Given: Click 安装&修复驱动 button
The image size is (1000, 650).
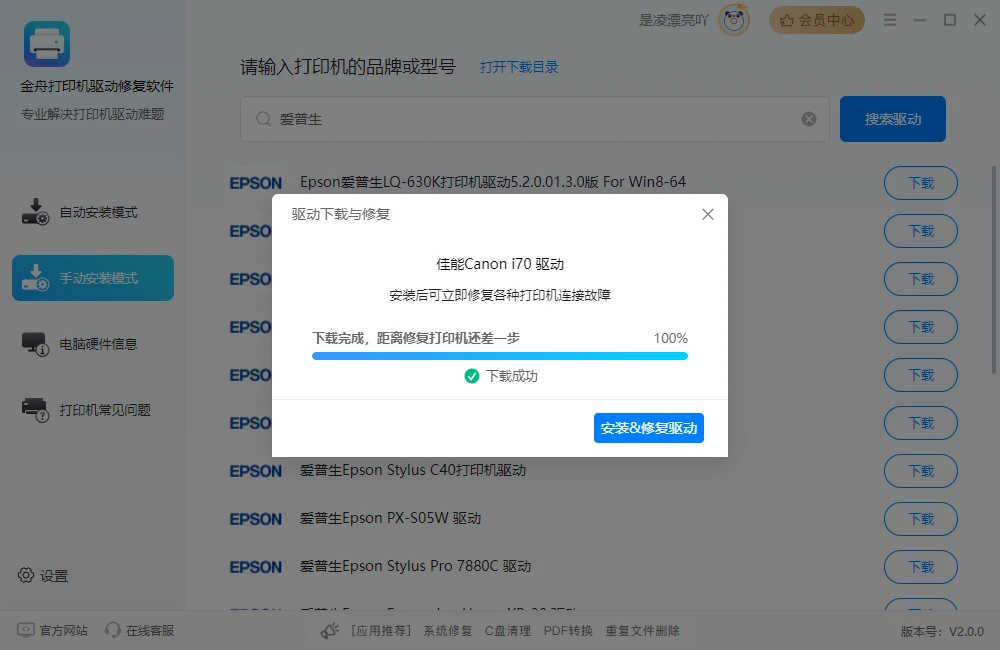Looking at the screenshot, I should [x=649, y=428].
